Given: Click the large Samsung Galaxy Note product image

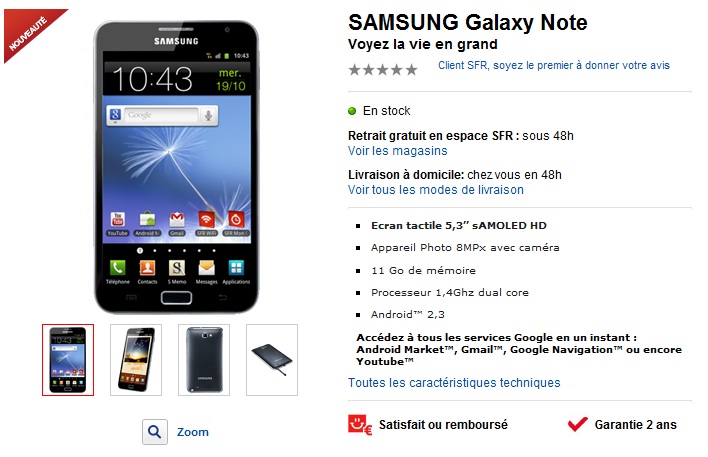Looking at the screenshot, I should [176, 167].
